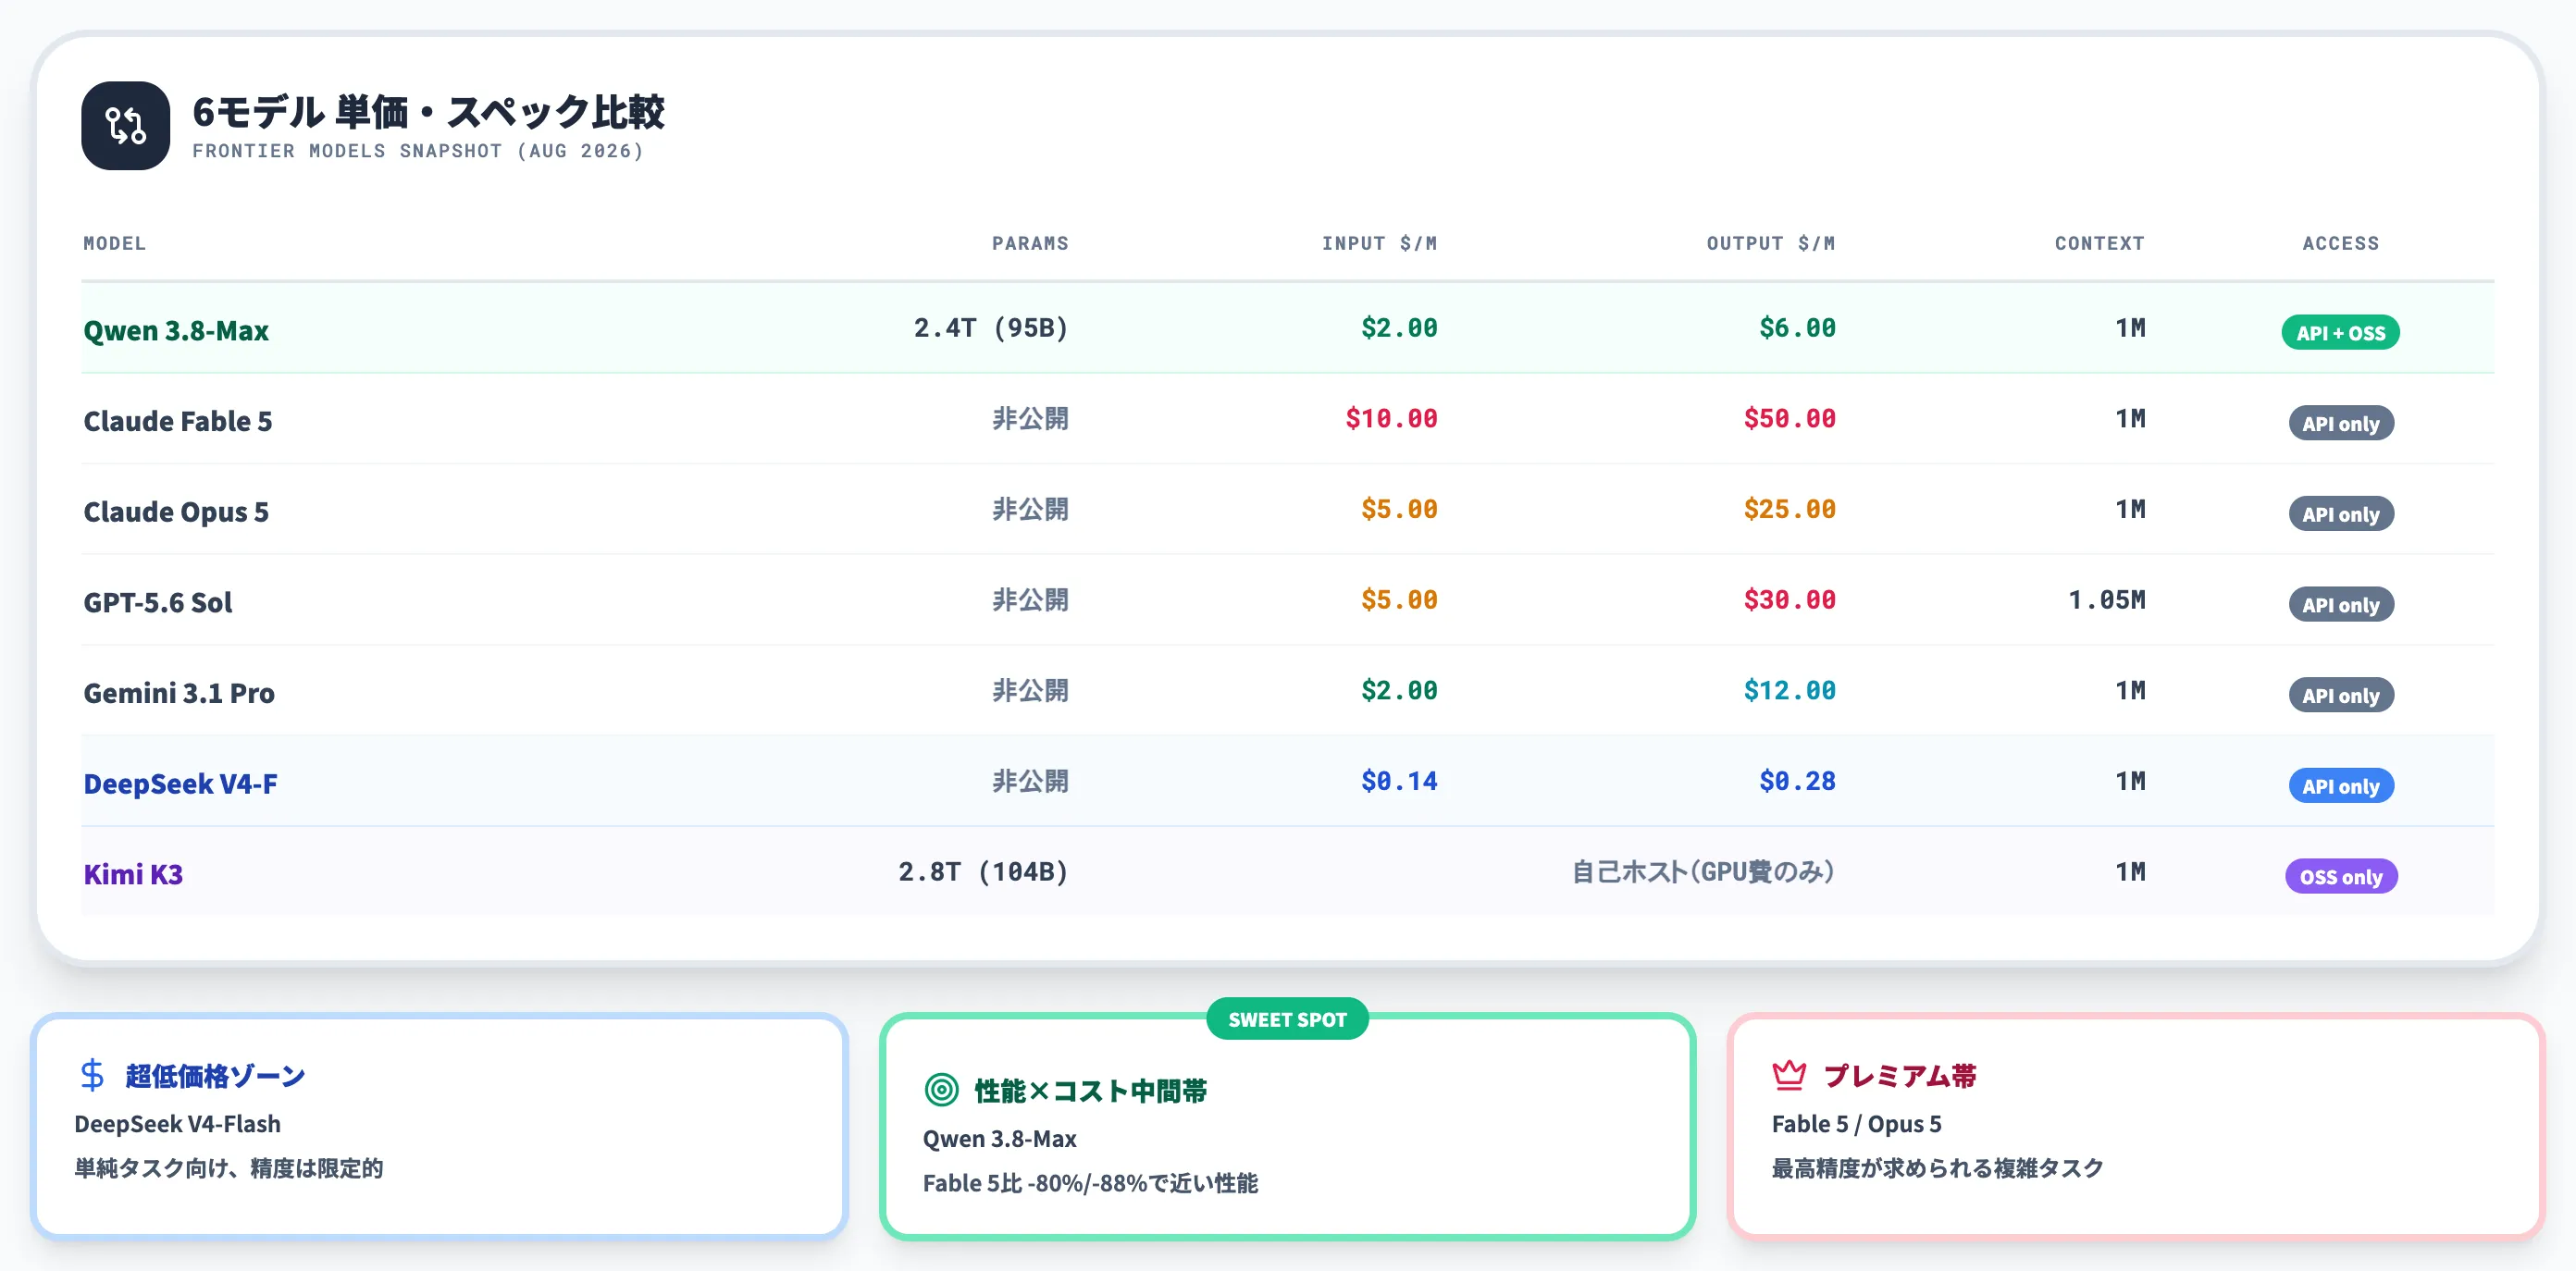Click the $10.00 input price
The width and height of the screenshot is (2576, 1271).
point(1391,419)
